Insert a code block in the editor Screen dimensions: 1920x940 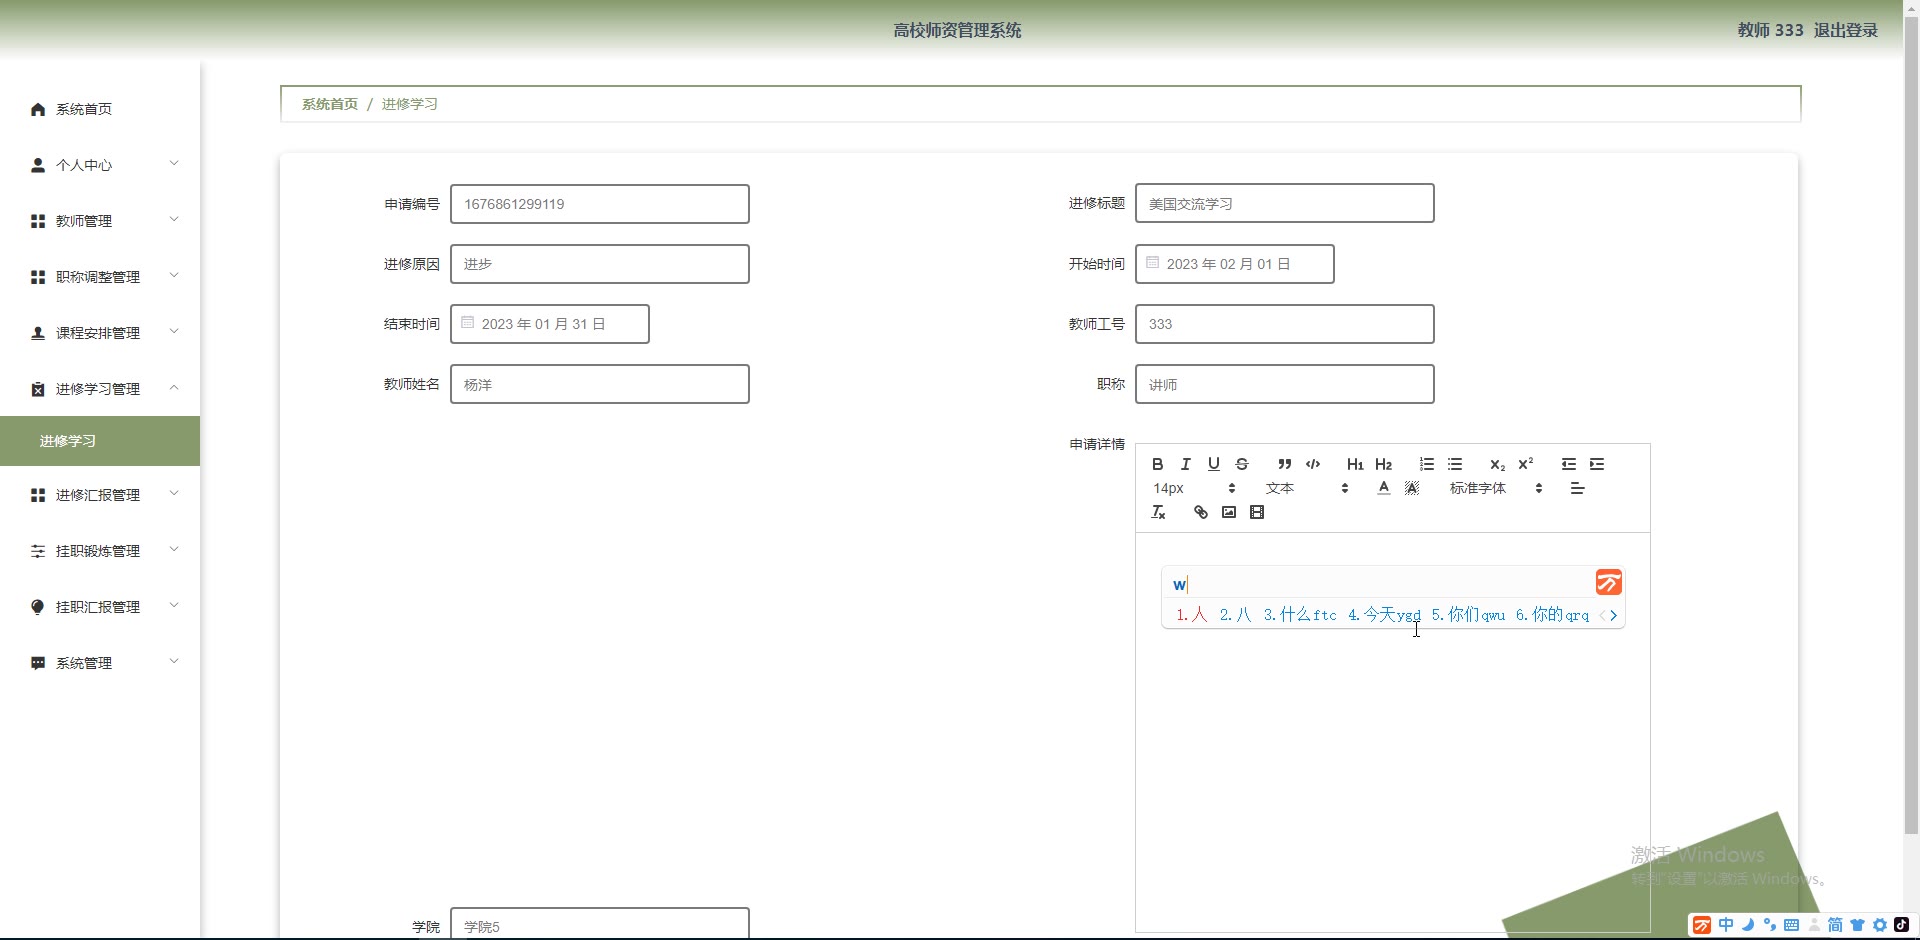(1313, 464)
